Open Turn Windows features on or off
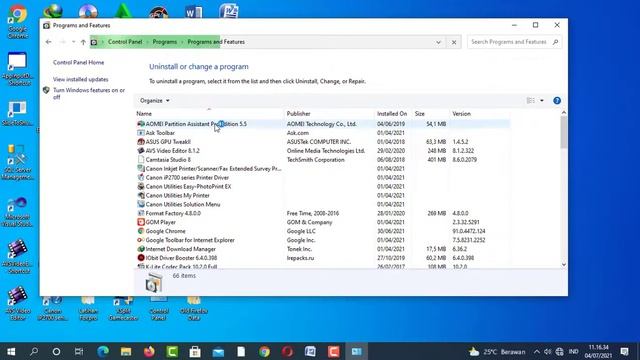This screenshot has width=640, height=360. [89, 93]
